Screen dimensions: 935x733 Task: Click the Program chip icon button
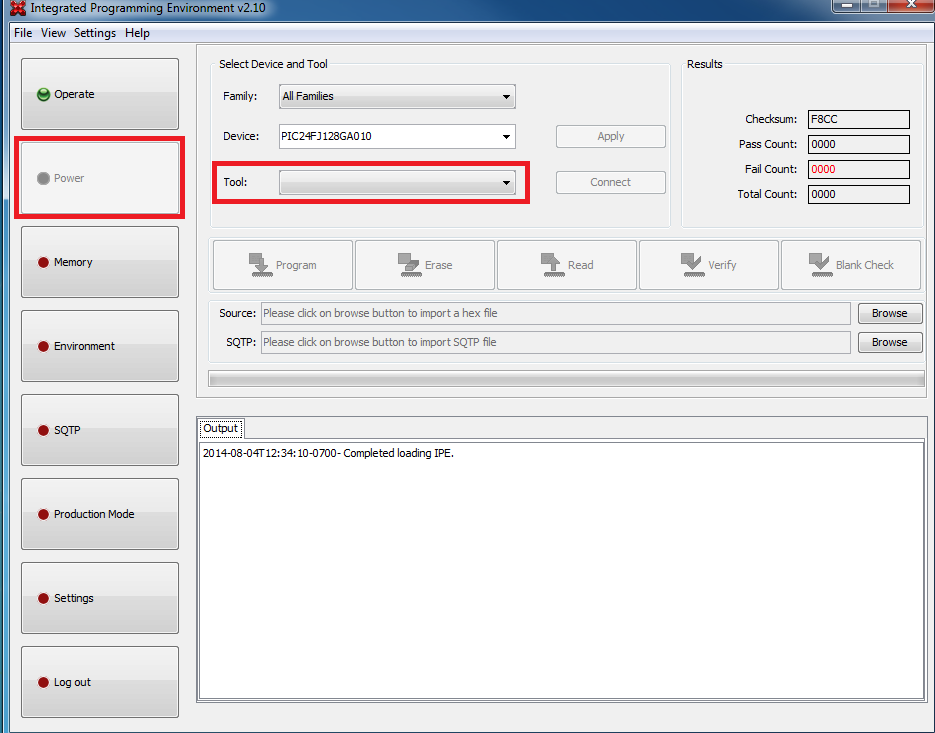(x=282, y=265)
